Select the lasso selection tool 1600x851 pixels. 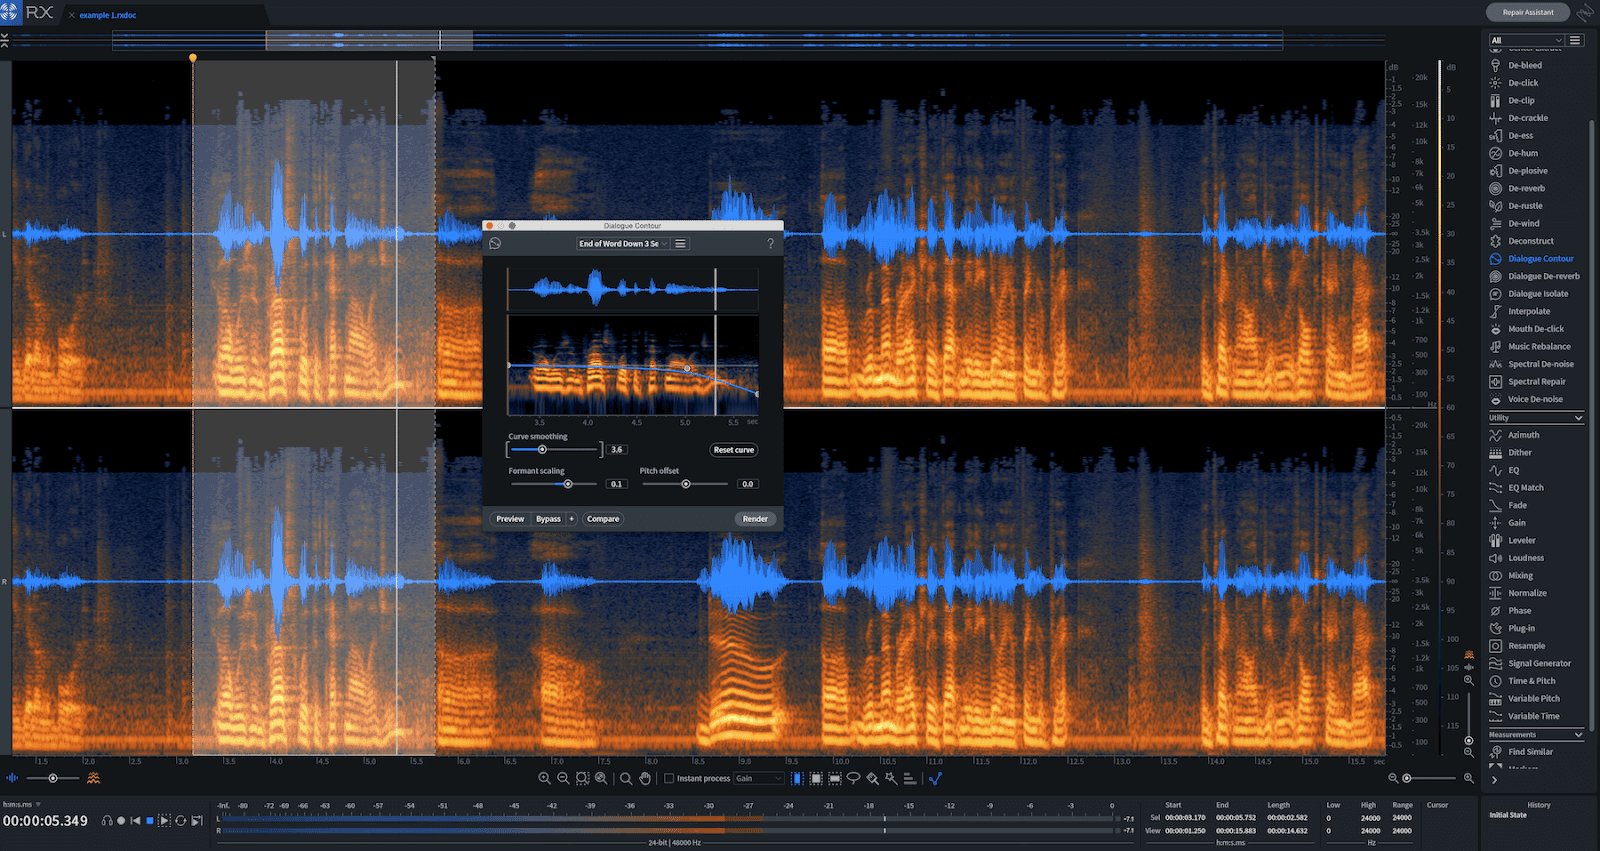click(853, 778)
